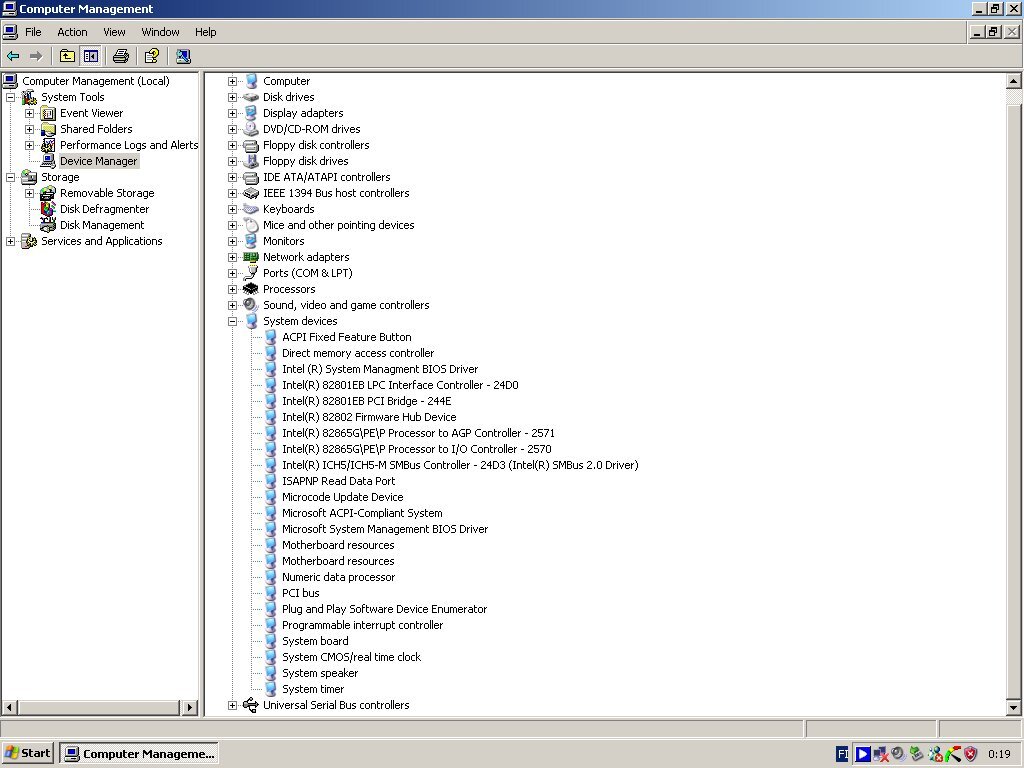Select the Sound, video and game controllers icon
This screenshot has width=1024, height=768.
pos(251,305)
